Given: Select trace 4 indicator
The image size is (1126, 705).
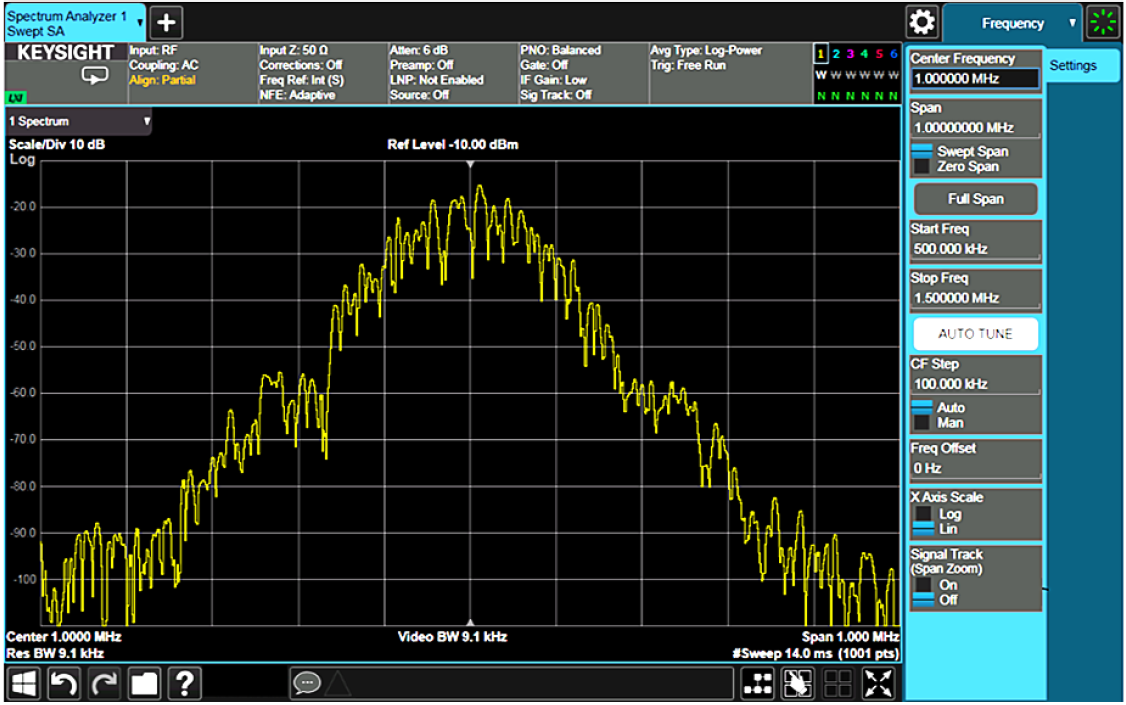Looking at the screenshot, I should (x=865, y=54).
